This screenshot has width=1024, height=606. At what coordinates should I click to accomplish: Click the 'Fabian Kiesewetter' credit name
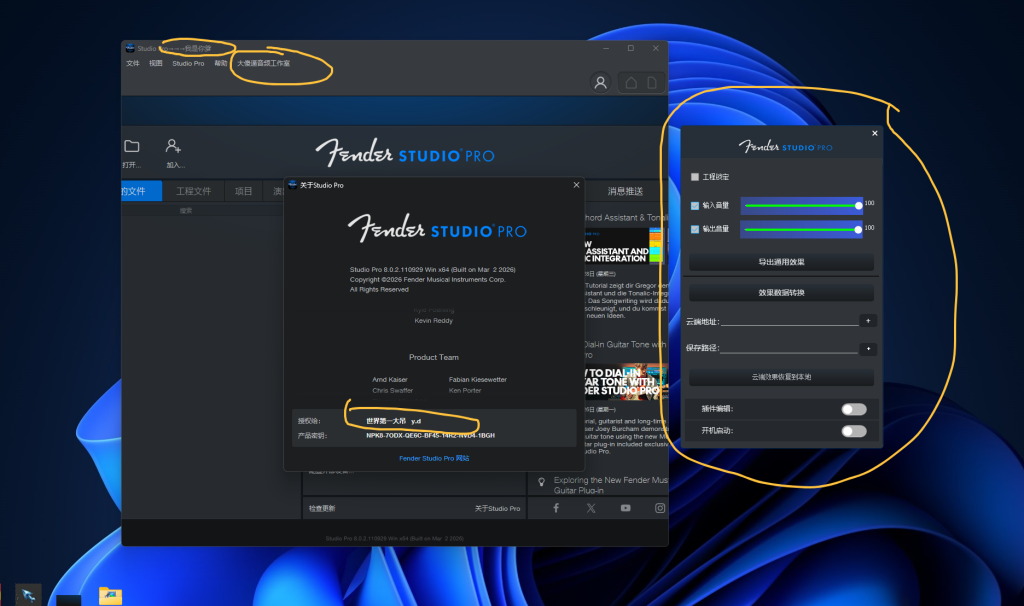[477, 379]
